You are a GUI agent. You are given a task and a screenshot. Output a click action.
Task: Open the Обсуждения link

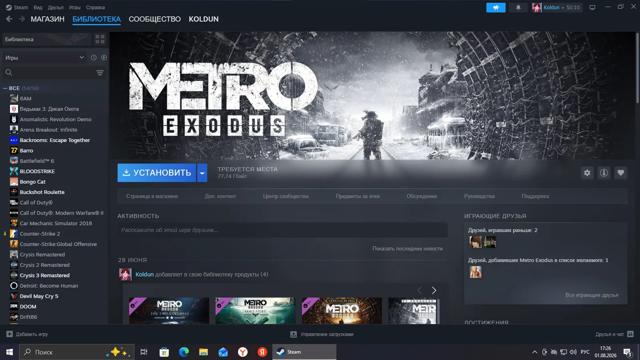tap(422, 196)
